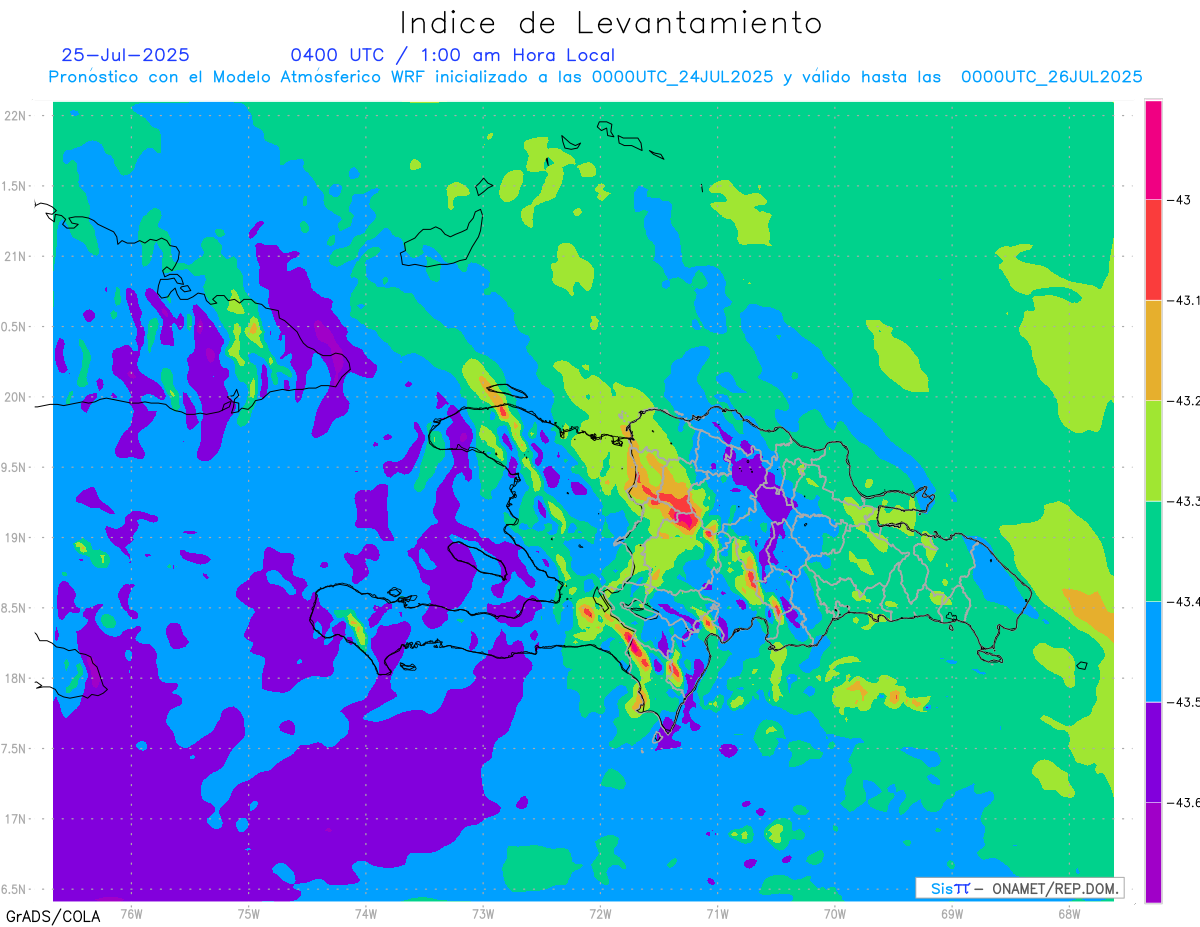Click the title "Indice de Levantamiento"
Screen dimensions: 1200x927
tap(610, 22)
